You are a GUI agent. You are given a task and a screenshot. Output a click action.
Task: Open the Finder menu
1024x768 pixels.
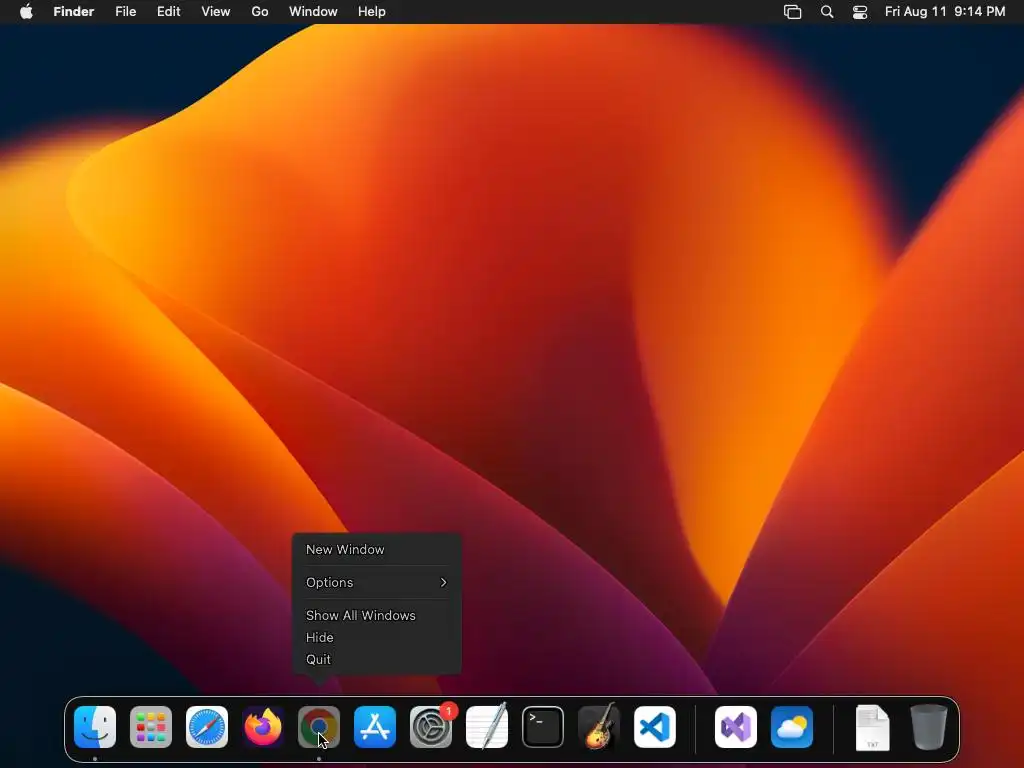click(x=74, y=12)
